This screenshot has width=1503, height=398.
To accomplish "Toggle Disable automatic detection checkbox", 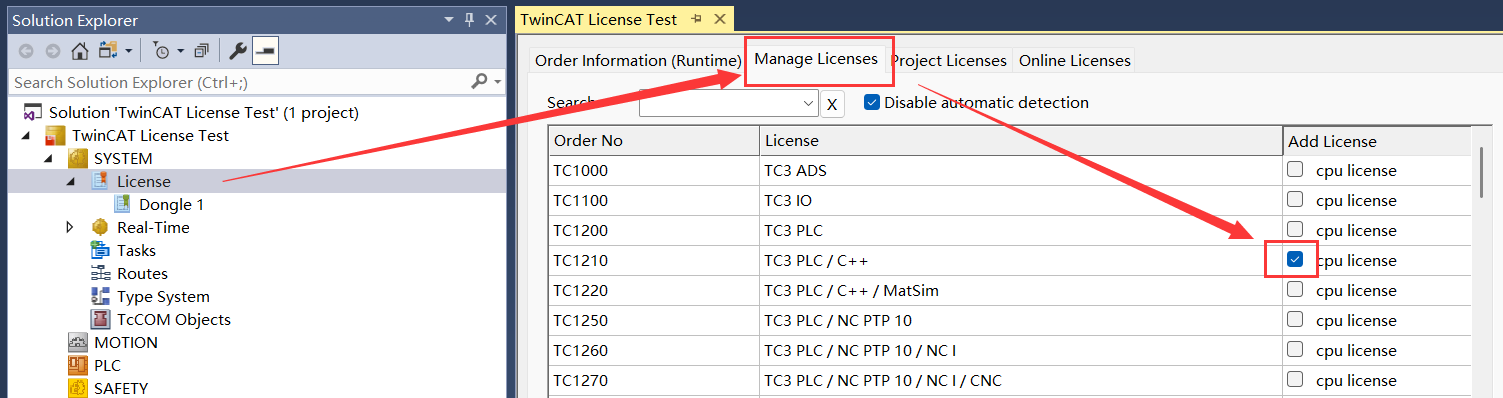I will pyautogui.click(x=871, y=102).
